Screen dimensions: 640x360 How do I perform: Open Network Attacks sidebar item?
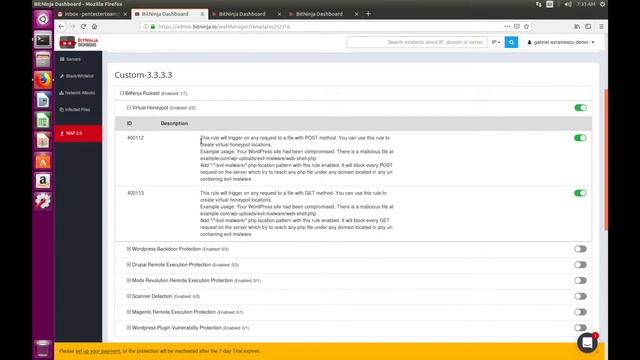coord(78,93)
